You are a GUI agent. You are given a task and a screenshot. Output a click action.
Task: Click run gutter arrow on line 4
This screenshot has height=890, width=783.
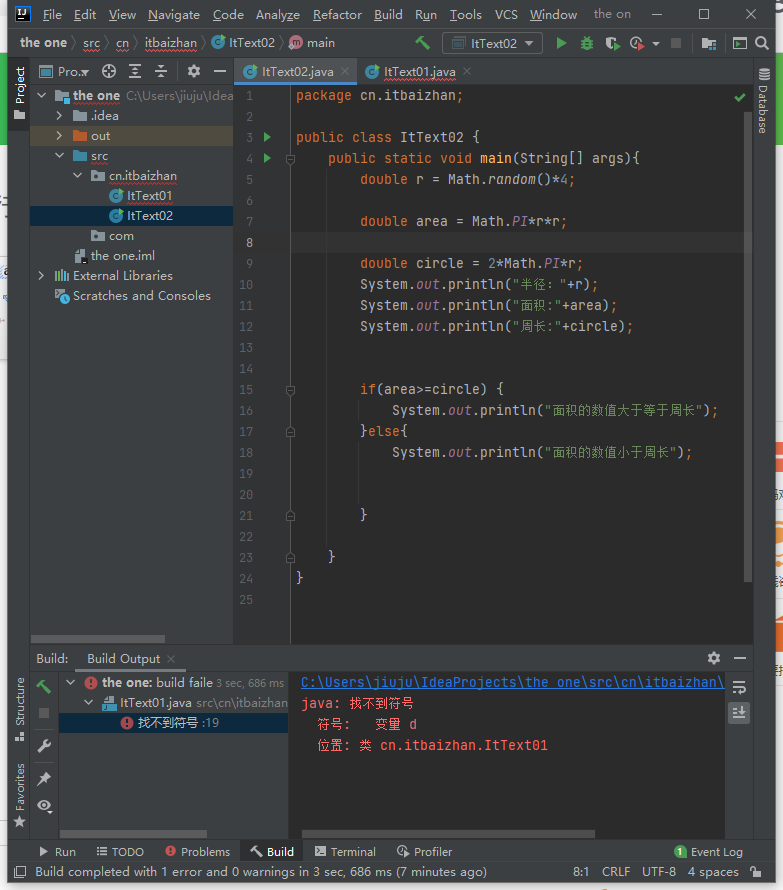point(267,158)
